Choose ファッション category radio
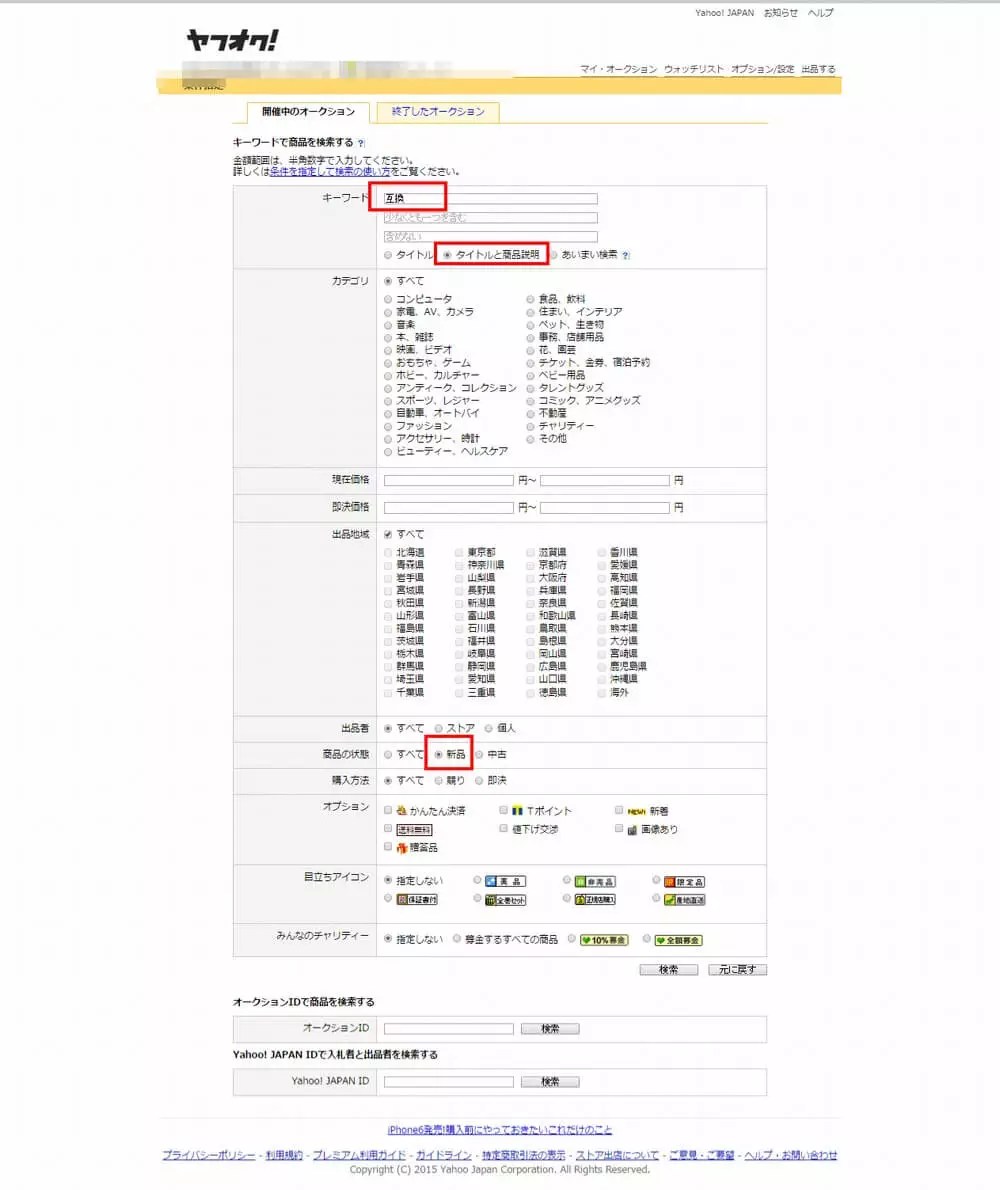Image resolution: width=1000 pixels, height=1190 pixels. point(388,427)
